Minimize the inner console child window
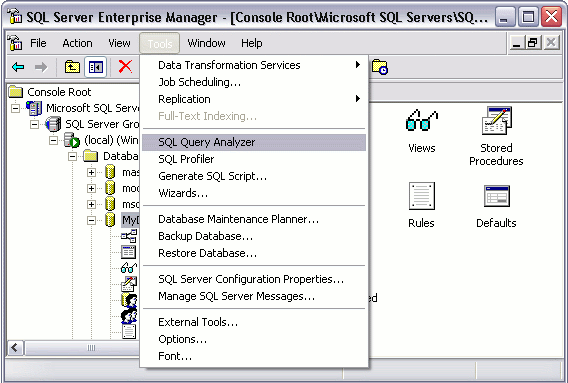Image resolution: width=568 pixels, height=383 pixels. 517,43
